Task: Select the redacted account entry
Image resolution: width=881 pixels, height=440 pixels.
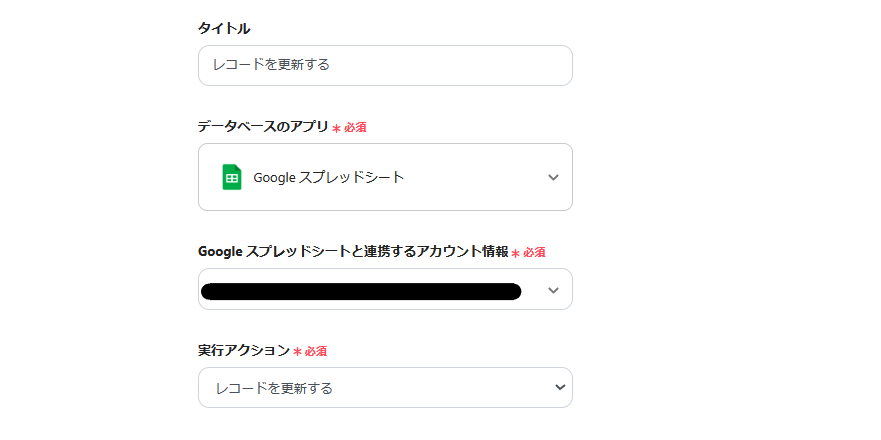Action: [361, 291]
